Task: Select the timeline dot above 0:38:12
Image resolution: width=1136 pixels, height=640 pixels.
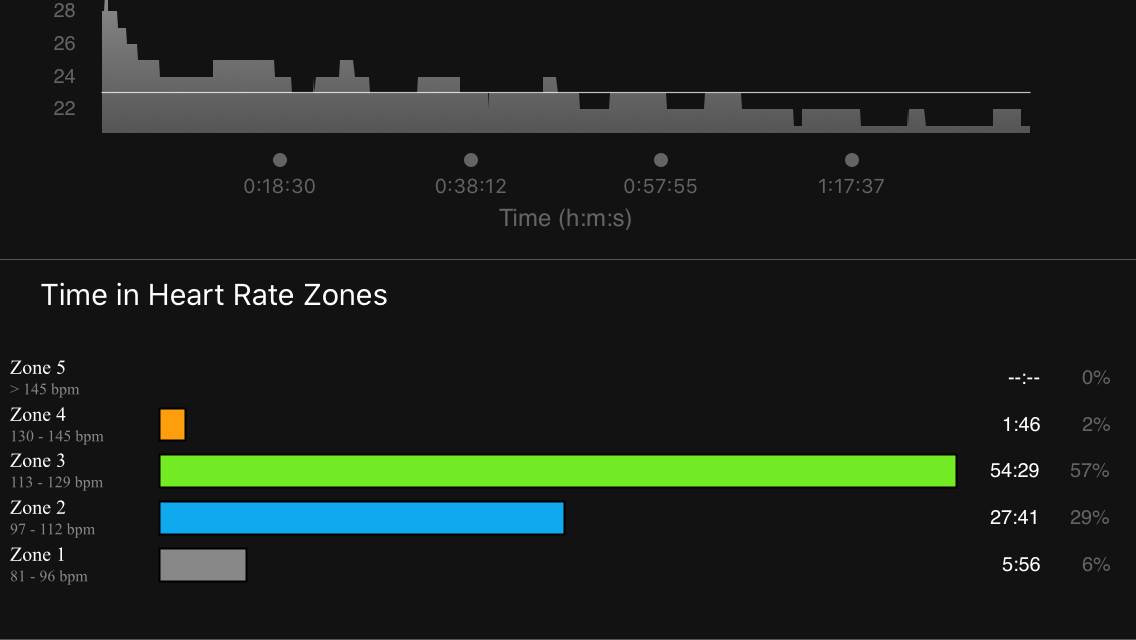Action: tap(471, 160)
